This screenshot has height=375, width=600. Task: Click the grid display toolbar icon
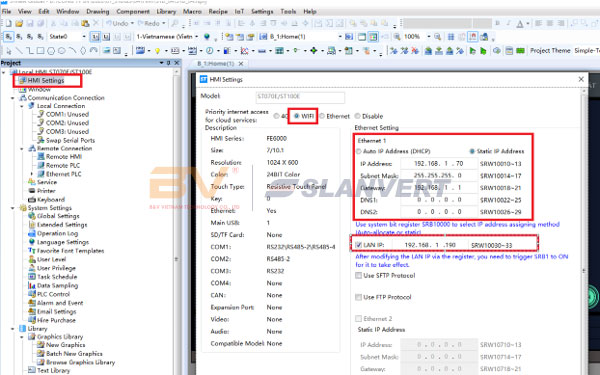pos(451,37)
